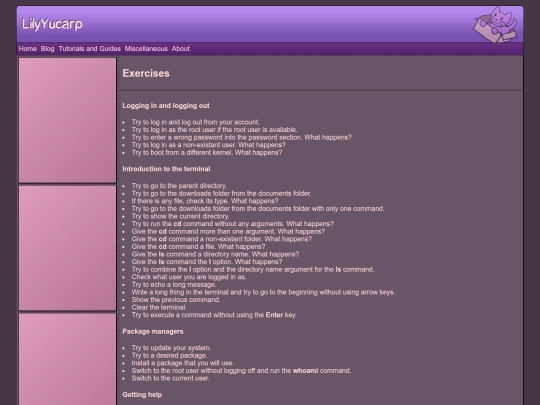Open Tutorials and Guides menu
The width and height of the screenshot is (540, 405).
(x=90, y=49)
